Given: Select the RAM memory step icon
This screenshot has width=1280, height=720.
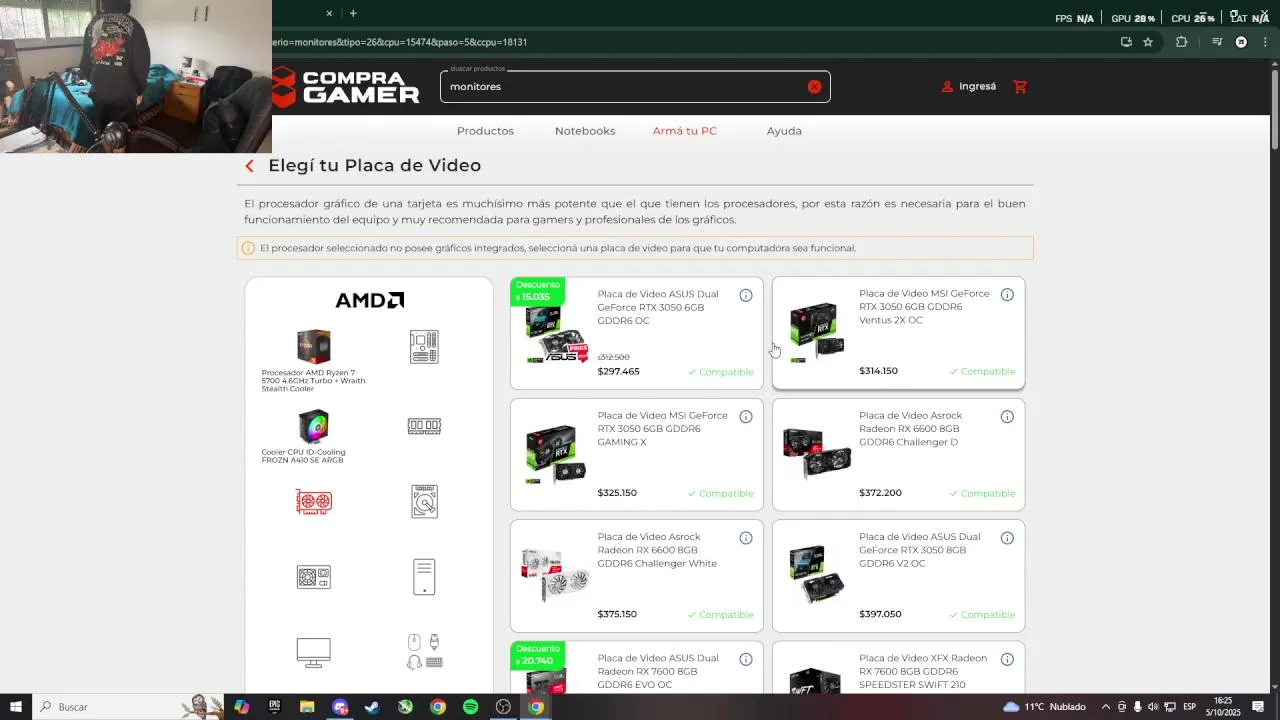Looking at the screenshot, I should pyautogui.click(x=424, y=426).
